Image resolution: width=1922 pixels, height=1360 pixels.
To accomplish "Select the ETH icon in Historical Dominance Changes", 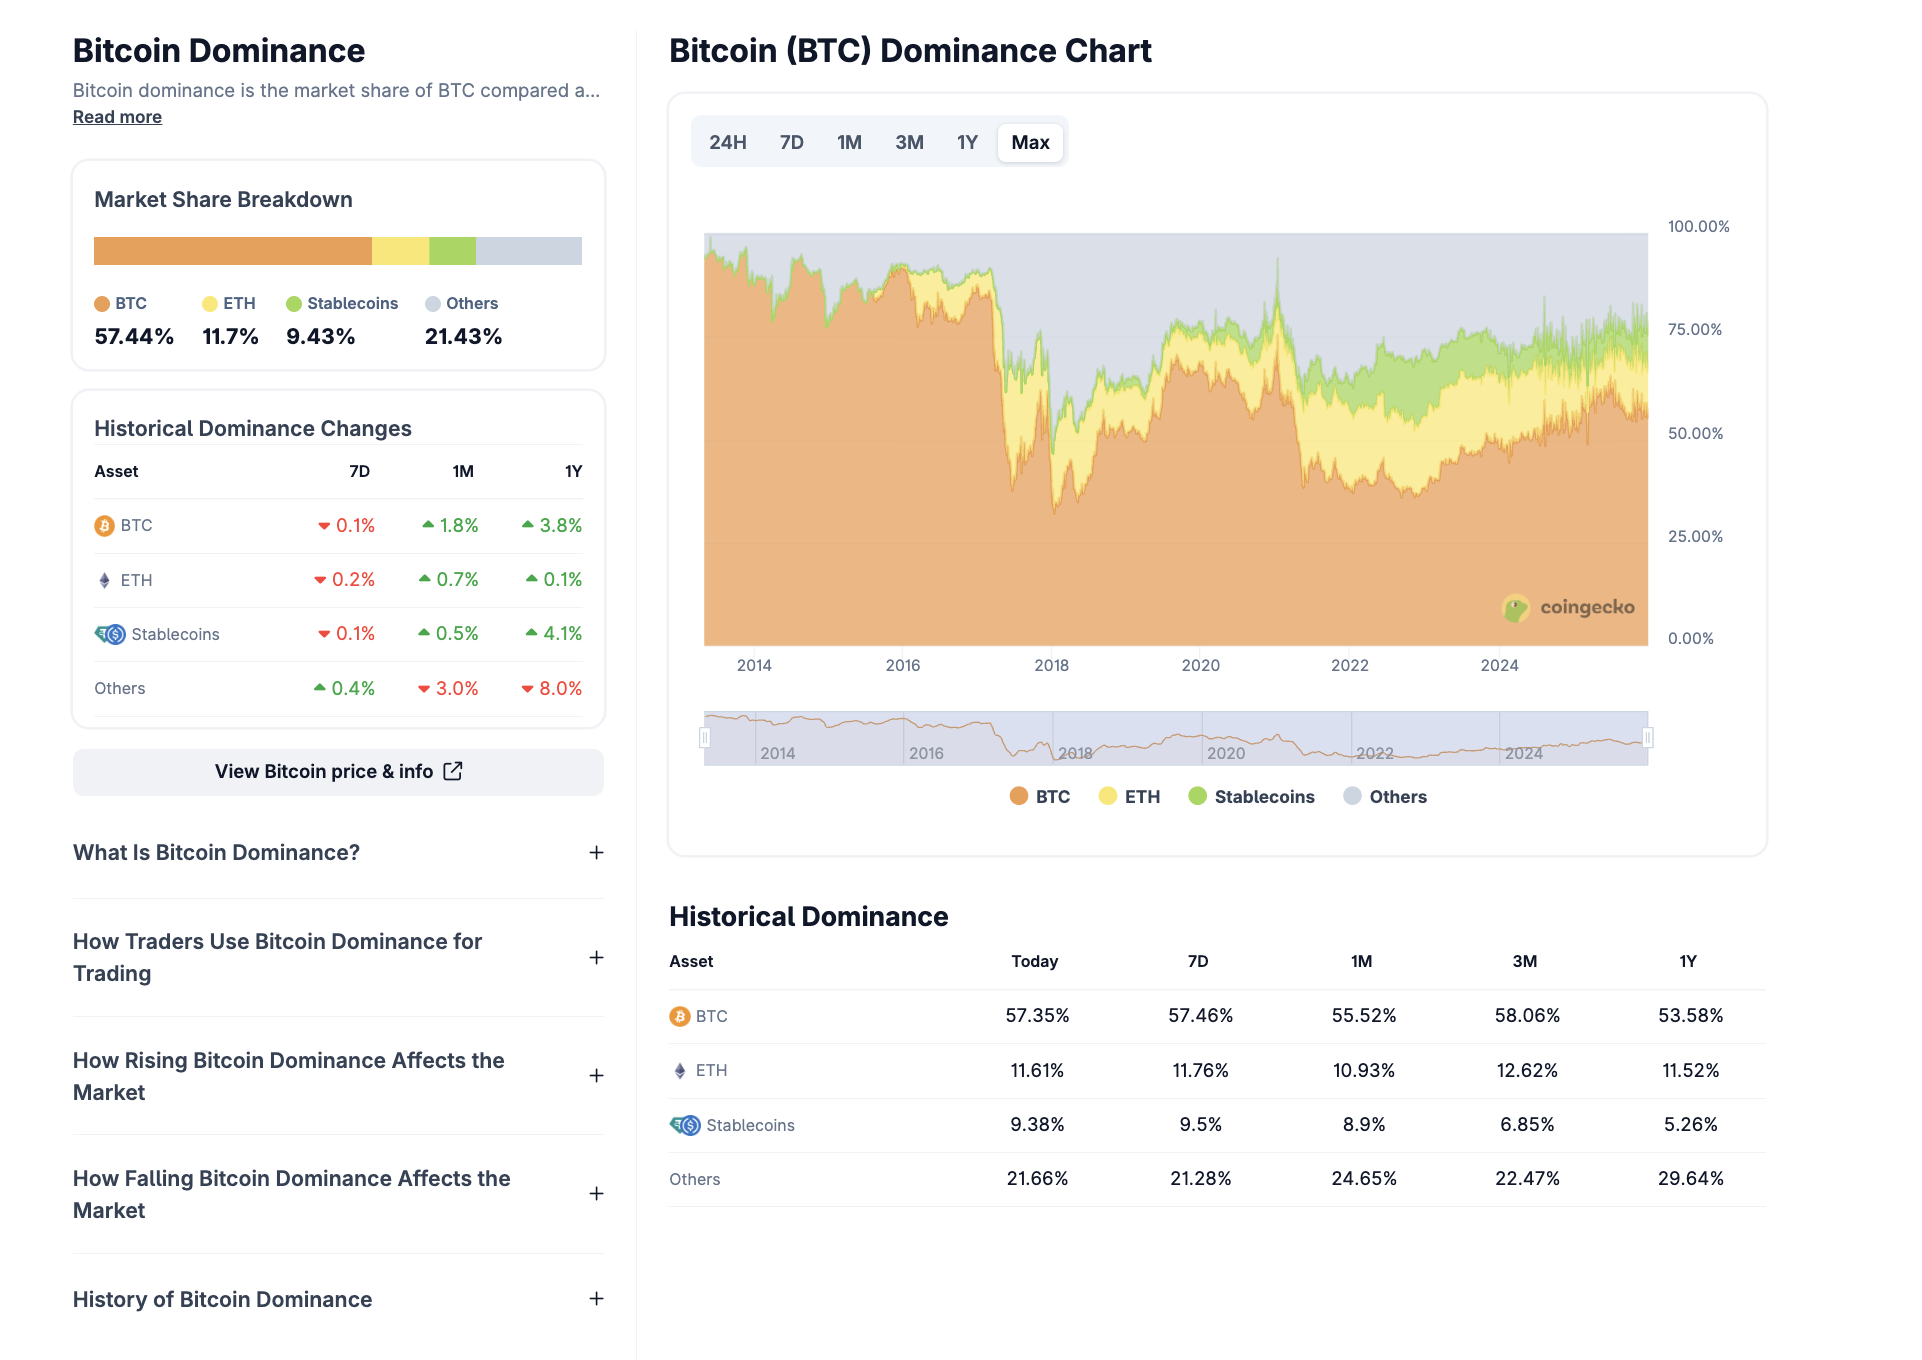I will pos(106,579).
